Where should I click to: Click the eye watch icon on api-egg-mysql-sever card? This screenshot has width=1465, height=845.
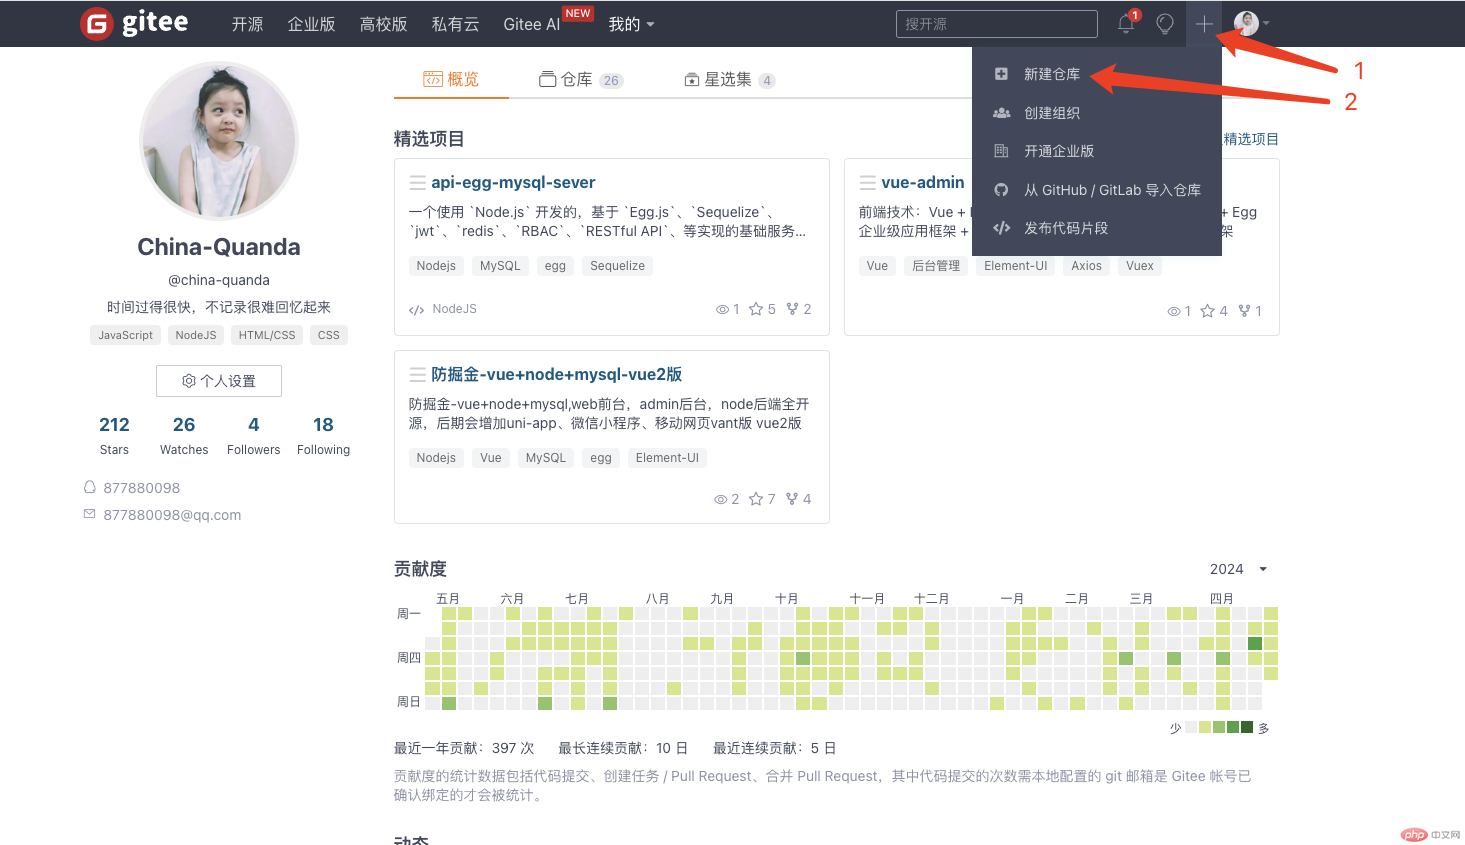pos(722,309)
